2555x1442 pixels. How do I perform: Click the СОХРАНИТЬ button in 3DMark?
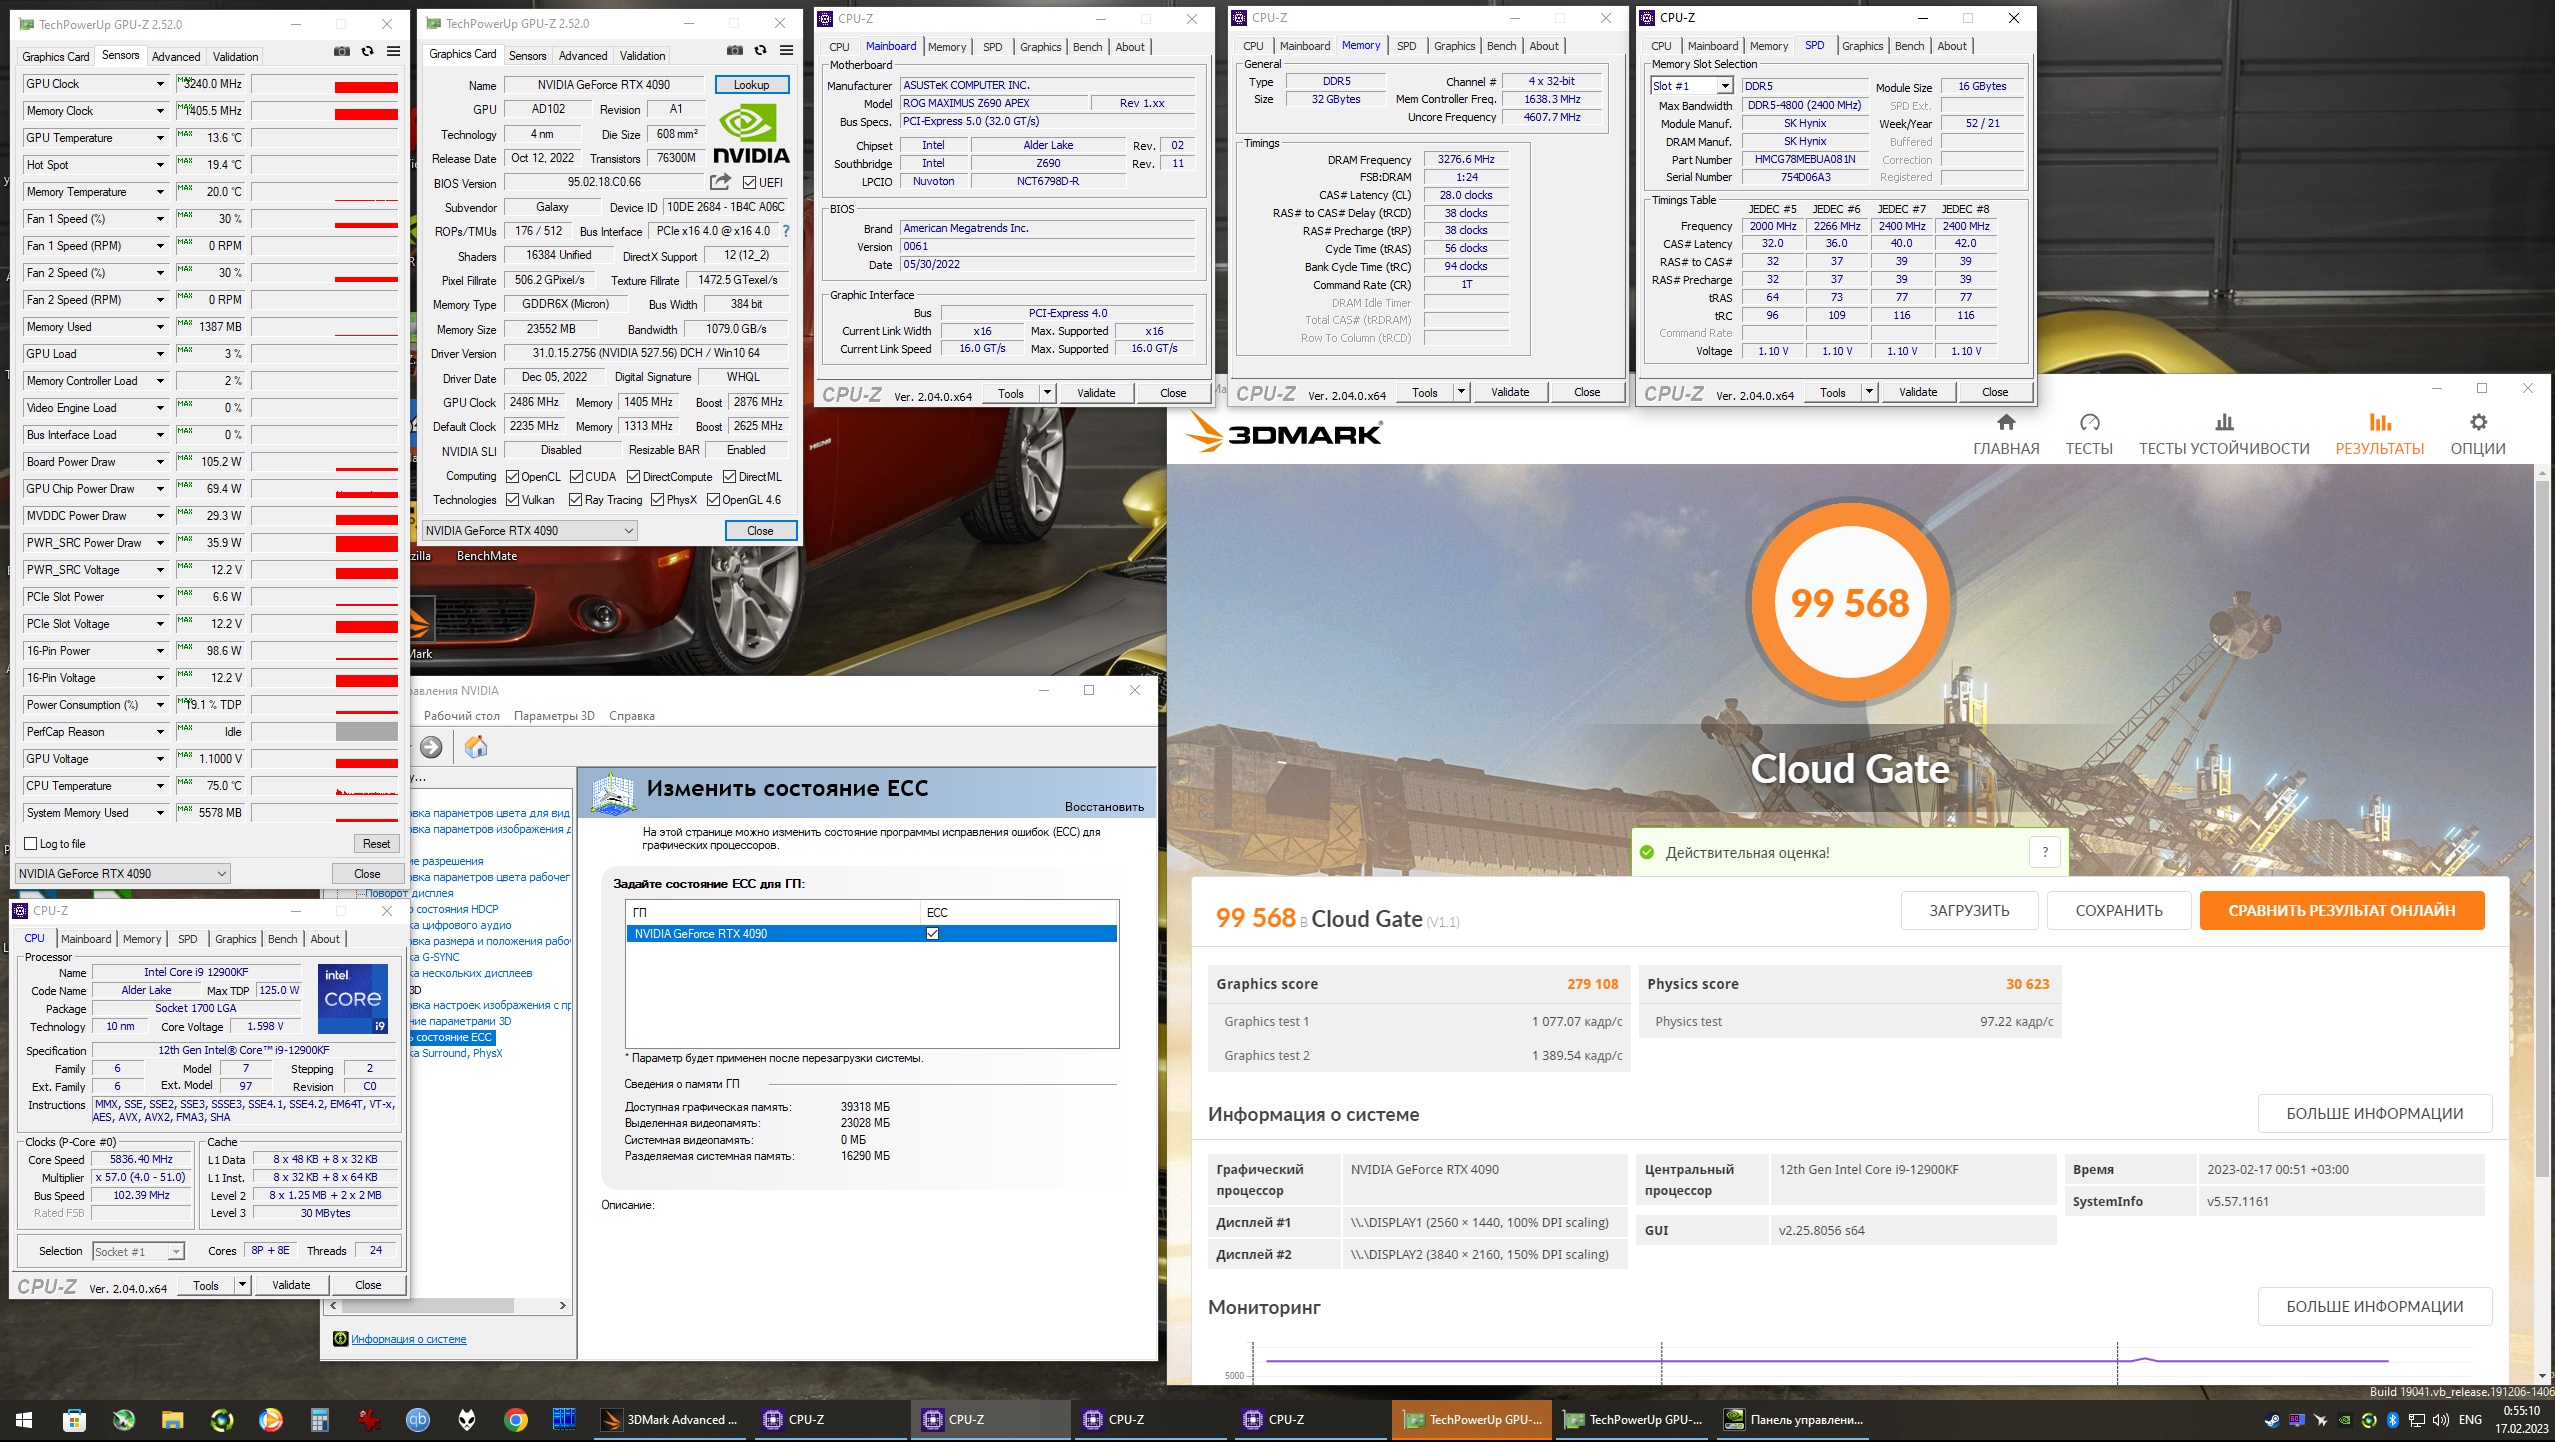2119,911
